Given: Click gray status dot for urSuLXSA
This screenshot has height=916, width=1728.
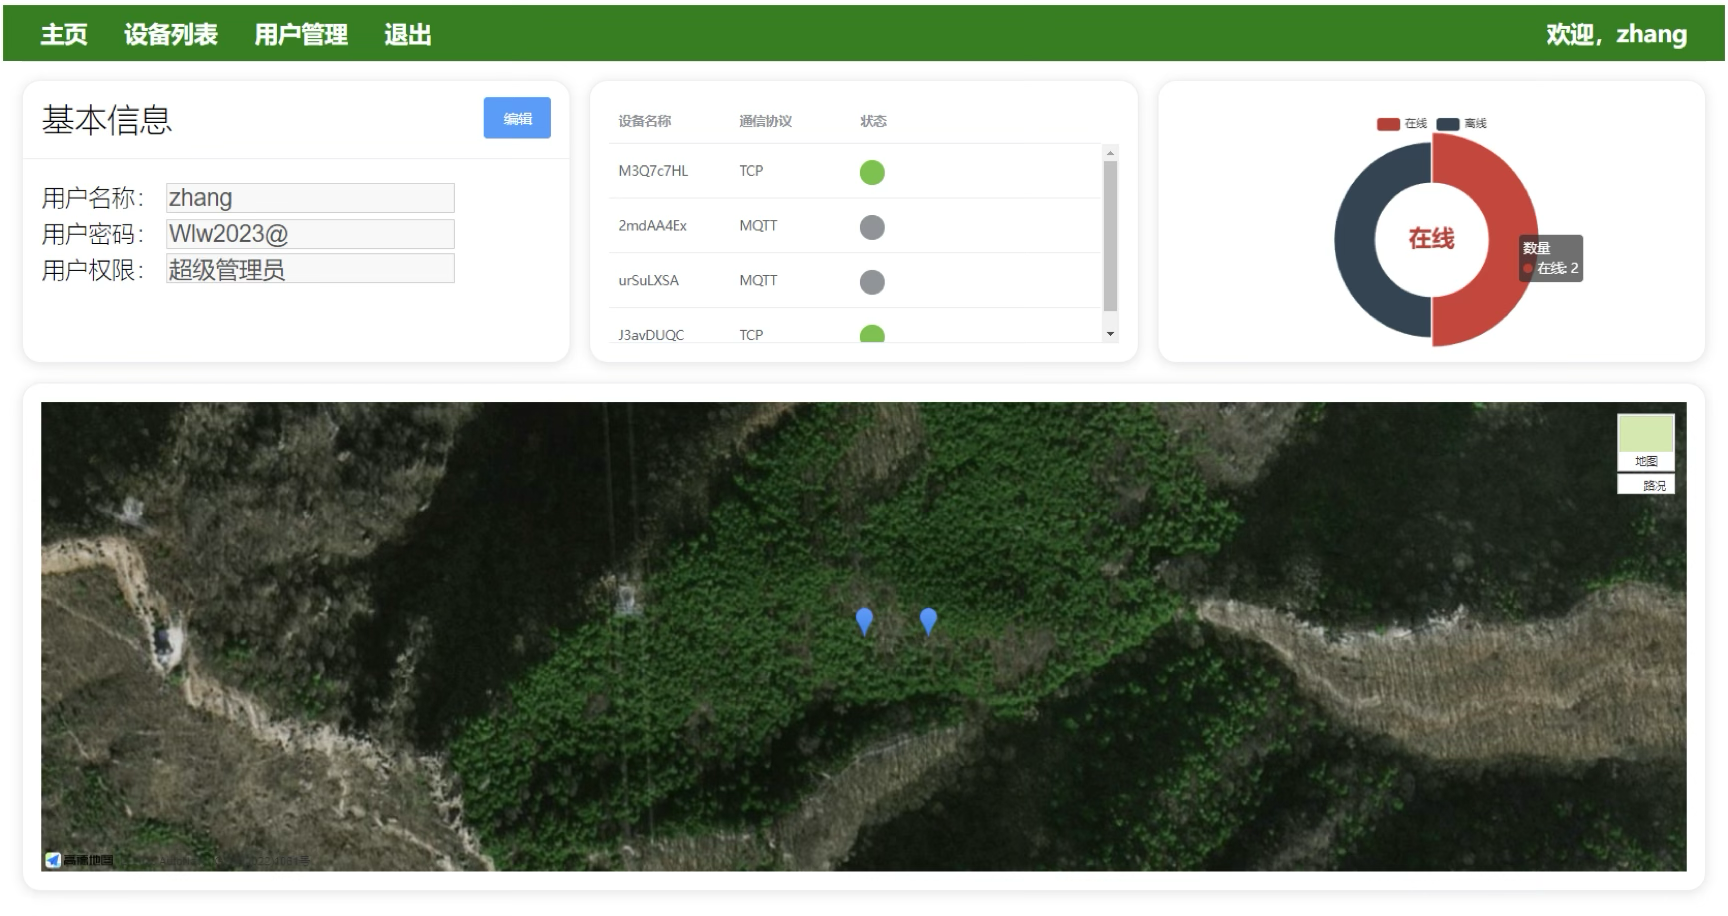Looking at the screenshot, I should pyautogui.click(x=872, y=282).
